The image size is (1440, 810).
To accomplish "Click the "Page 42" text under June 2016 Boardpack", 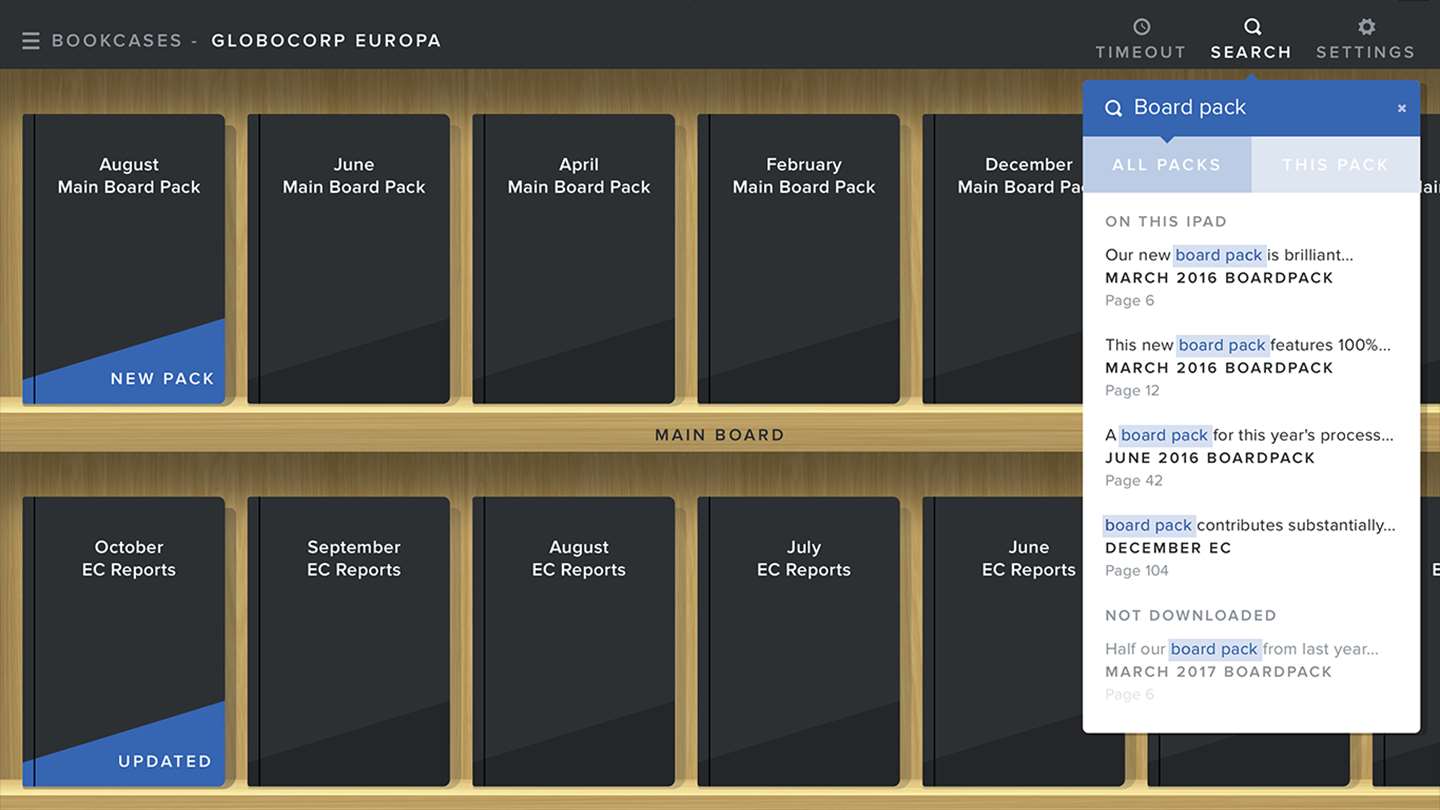I will (1134, 481).
